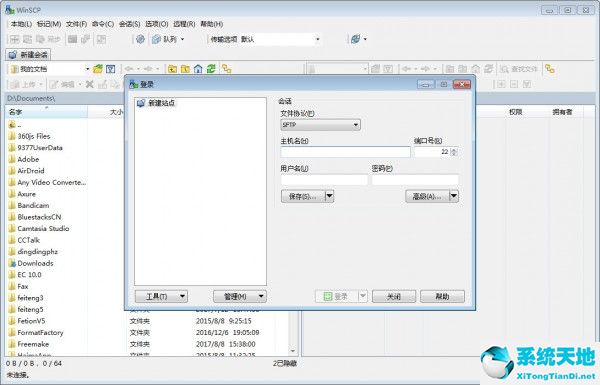The height and width of the screenshot is (385, 600).
Task: Focus the 用户名 user name field
Action: pyautogui.click(x=324, y=179)
